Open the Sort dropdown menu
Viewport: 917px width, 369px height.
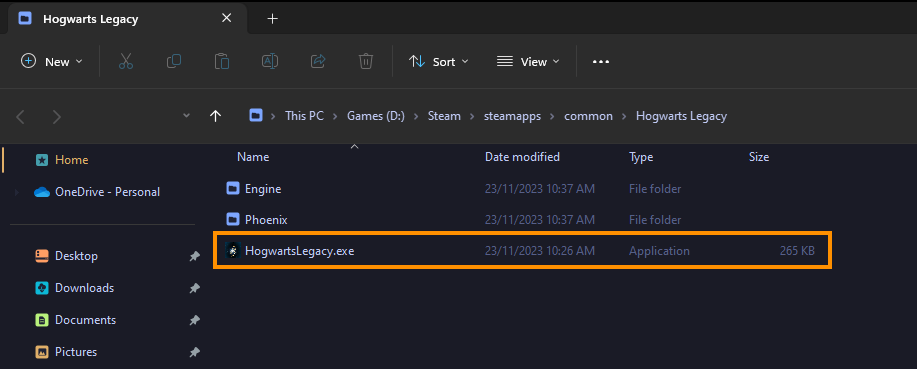[x=439, y=61]
